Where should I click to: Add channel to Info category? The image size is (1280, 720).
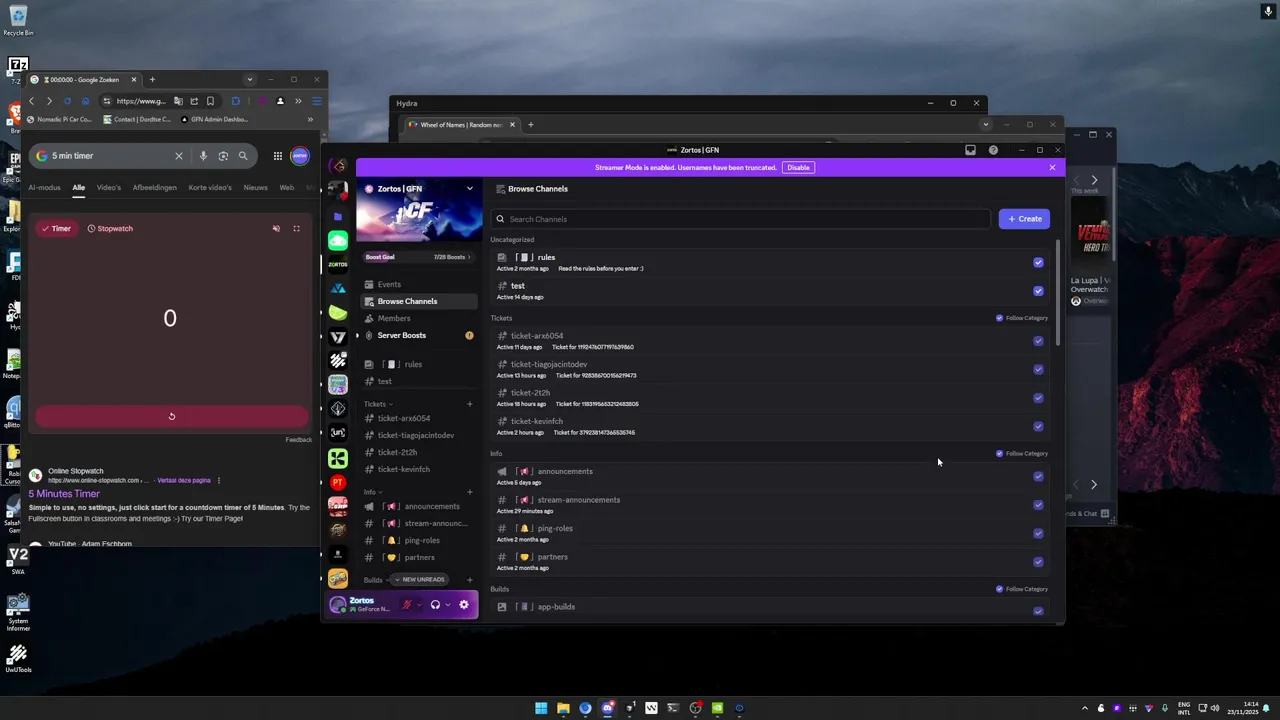tap(470, 492)
